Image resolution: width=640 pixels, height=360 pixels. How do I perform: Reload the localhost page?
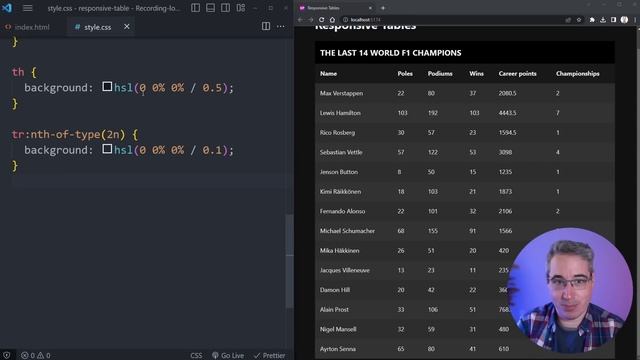tap(322, 20)
